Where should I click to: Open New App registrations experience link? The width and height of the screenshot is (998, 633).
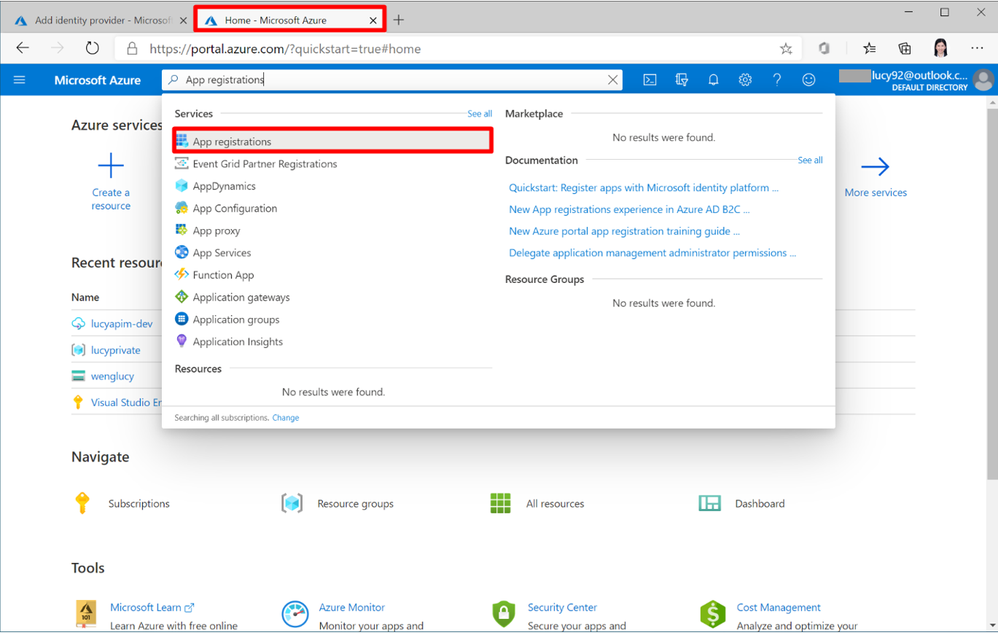click(x=629, y=209)
